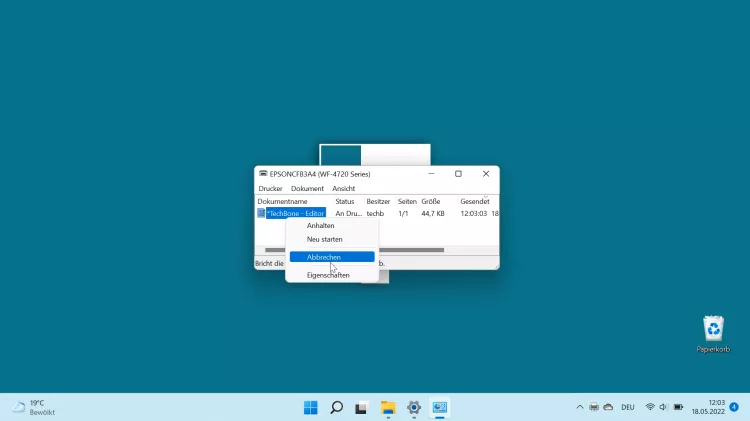Click the volume speaker icon

tap(663, 407)
